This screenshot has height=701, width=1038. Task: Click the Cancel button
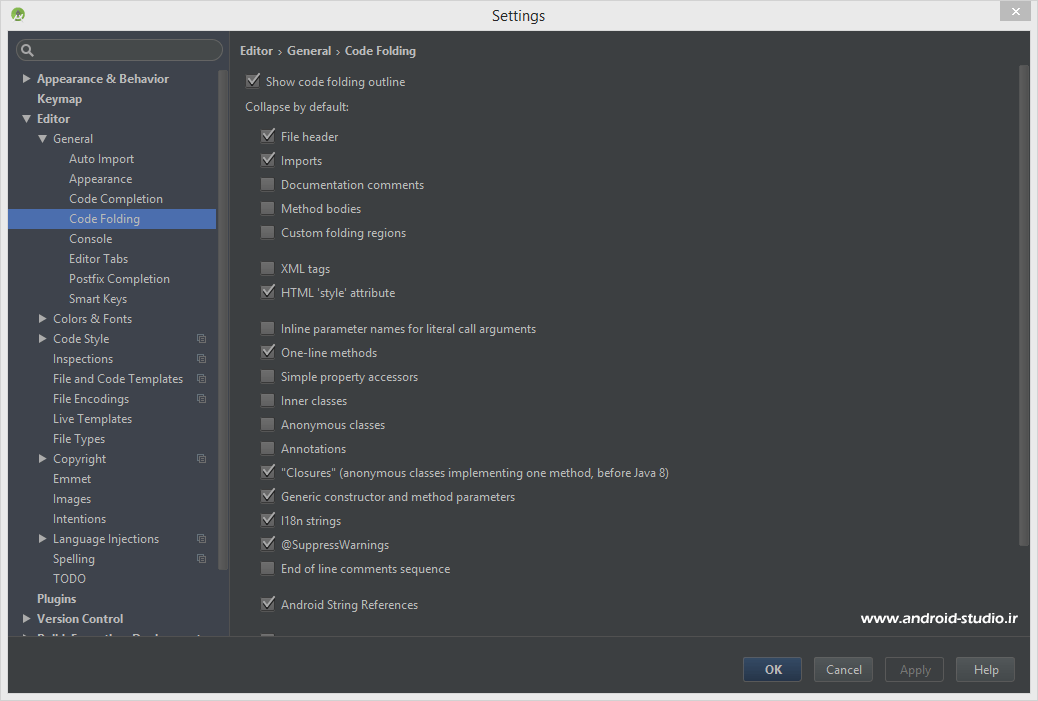(x=843, y=670)
